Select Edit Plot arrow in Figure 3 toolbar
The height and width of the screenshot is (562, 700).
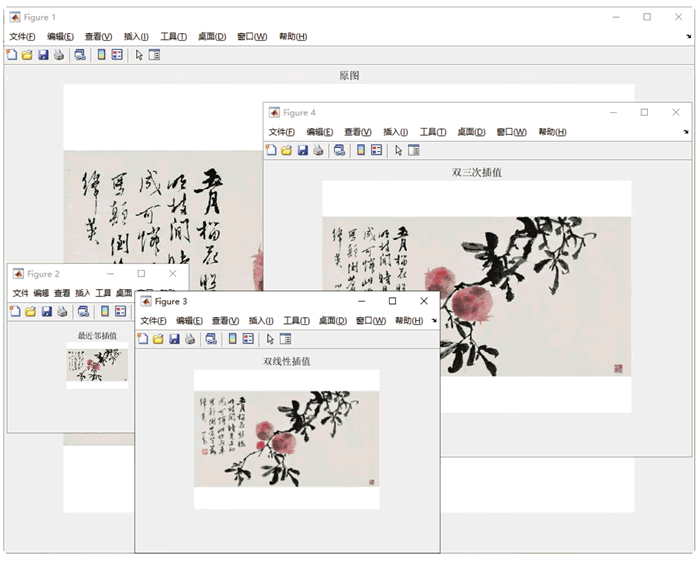[x=270, y=339]
